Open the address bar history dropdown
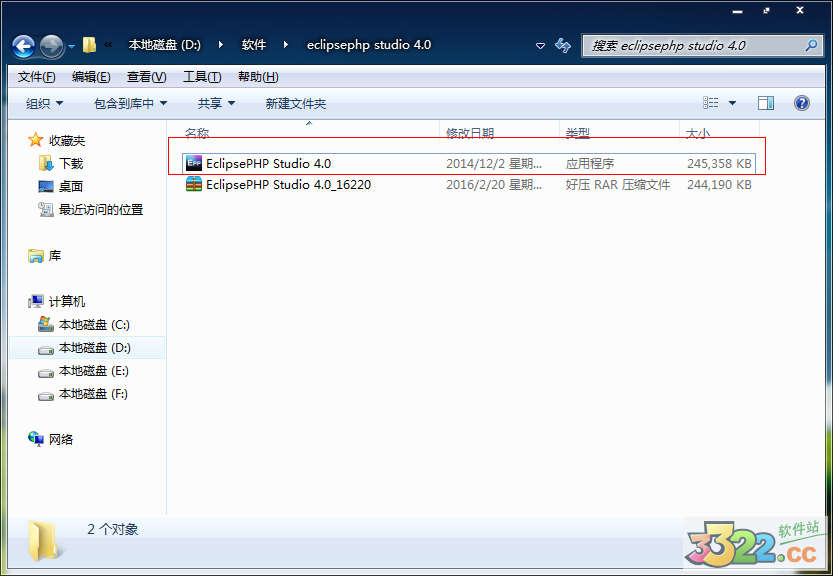The height and width of the screenshot is (576, 833). coord(540,46)
